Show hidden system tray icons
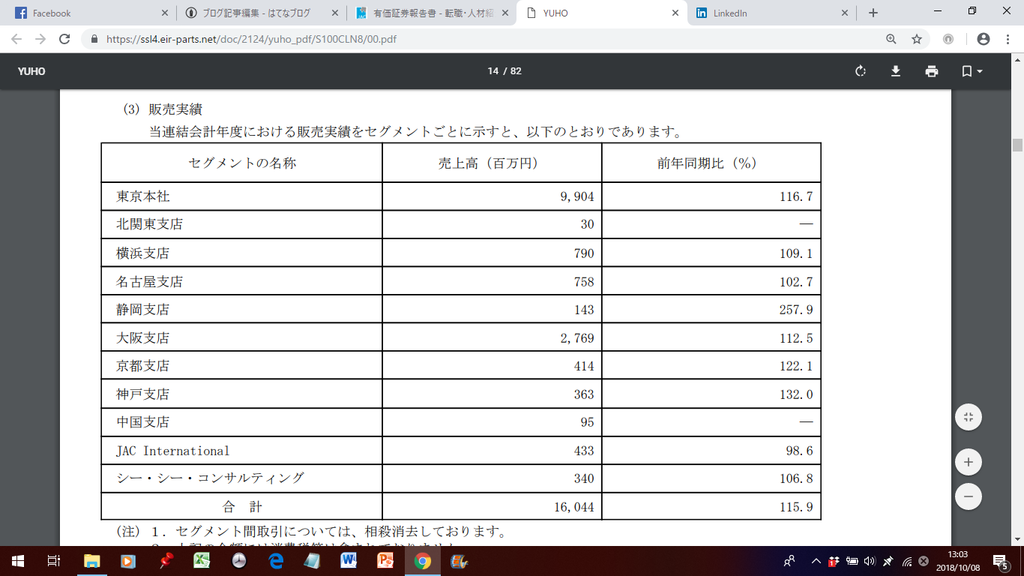 click(816, 562)
